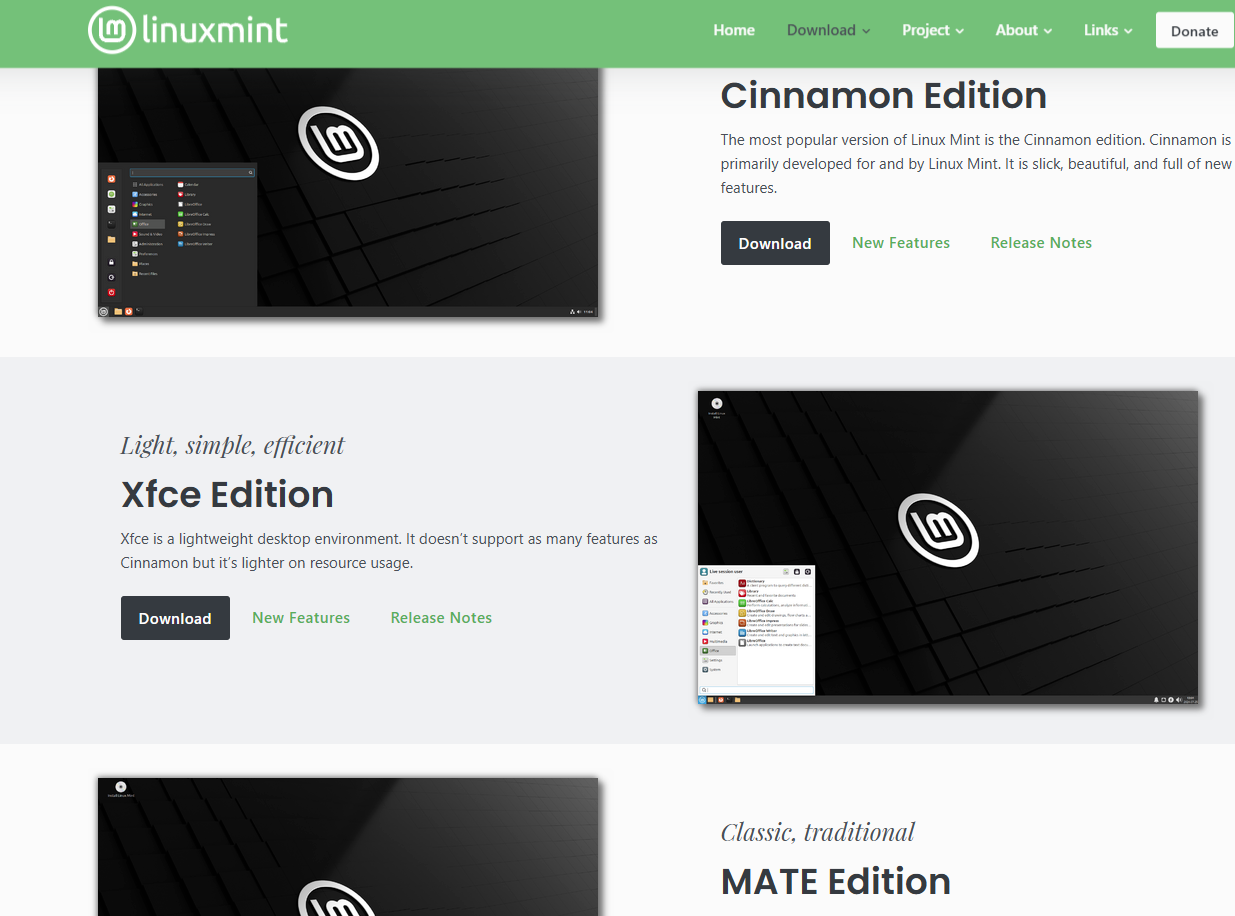The width and height of the screenshot is (1235, 916).
Task: Click the Linux Mint logo in header
Action: [188, 30]
